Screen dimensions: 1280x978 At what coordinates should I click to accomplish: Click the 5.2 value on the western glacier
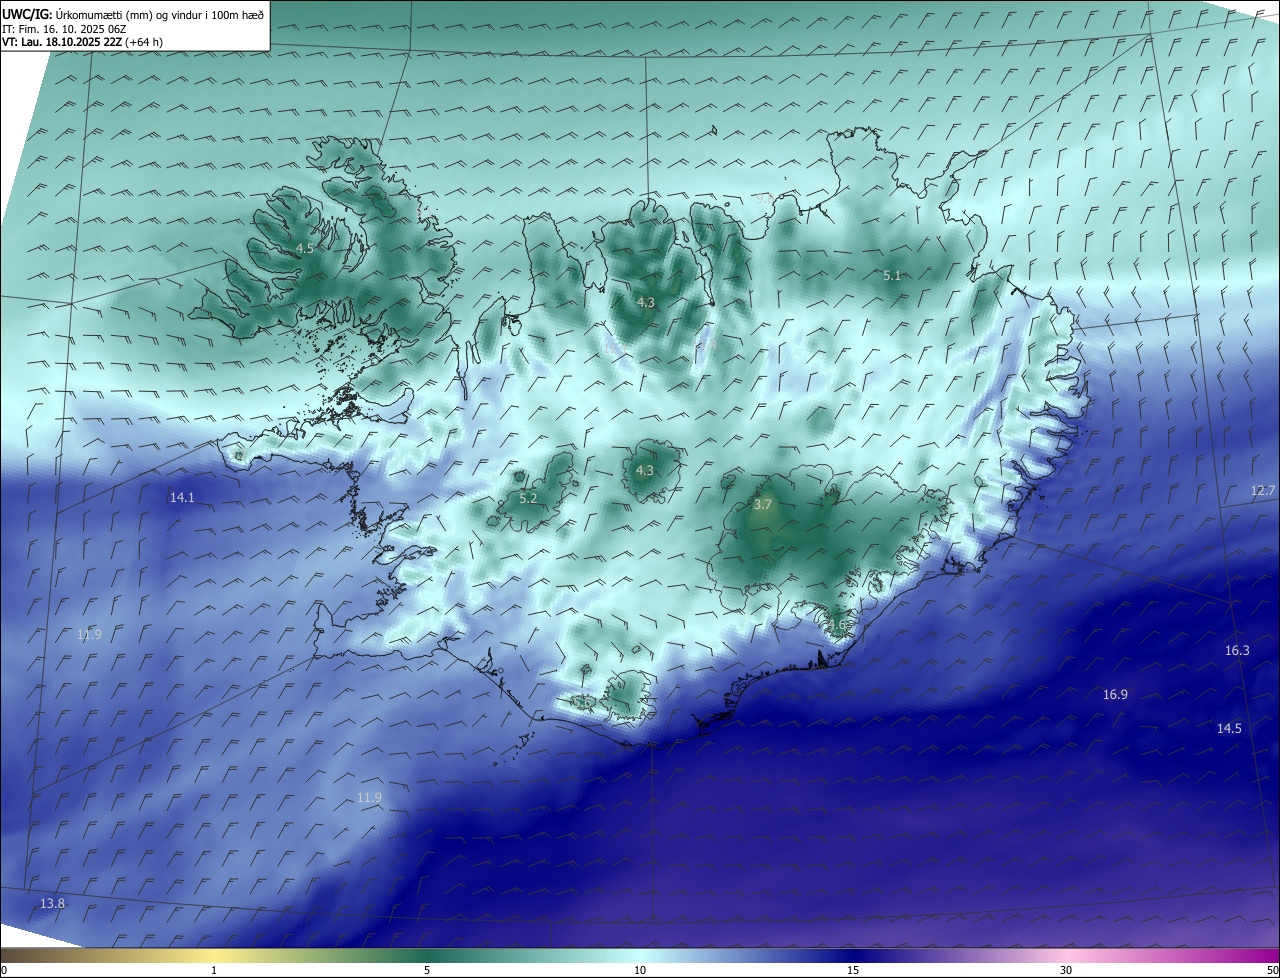pos(528,498)
